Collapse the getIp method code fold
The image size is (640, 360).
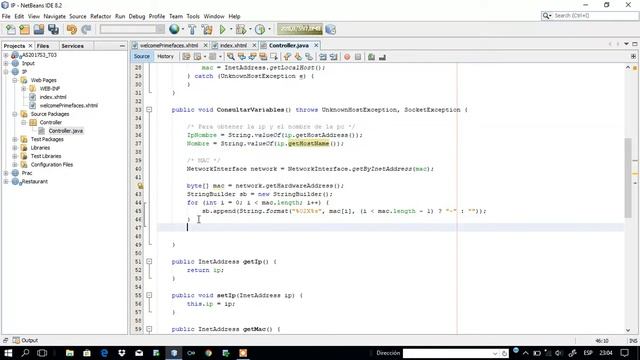tap(149, 262)
